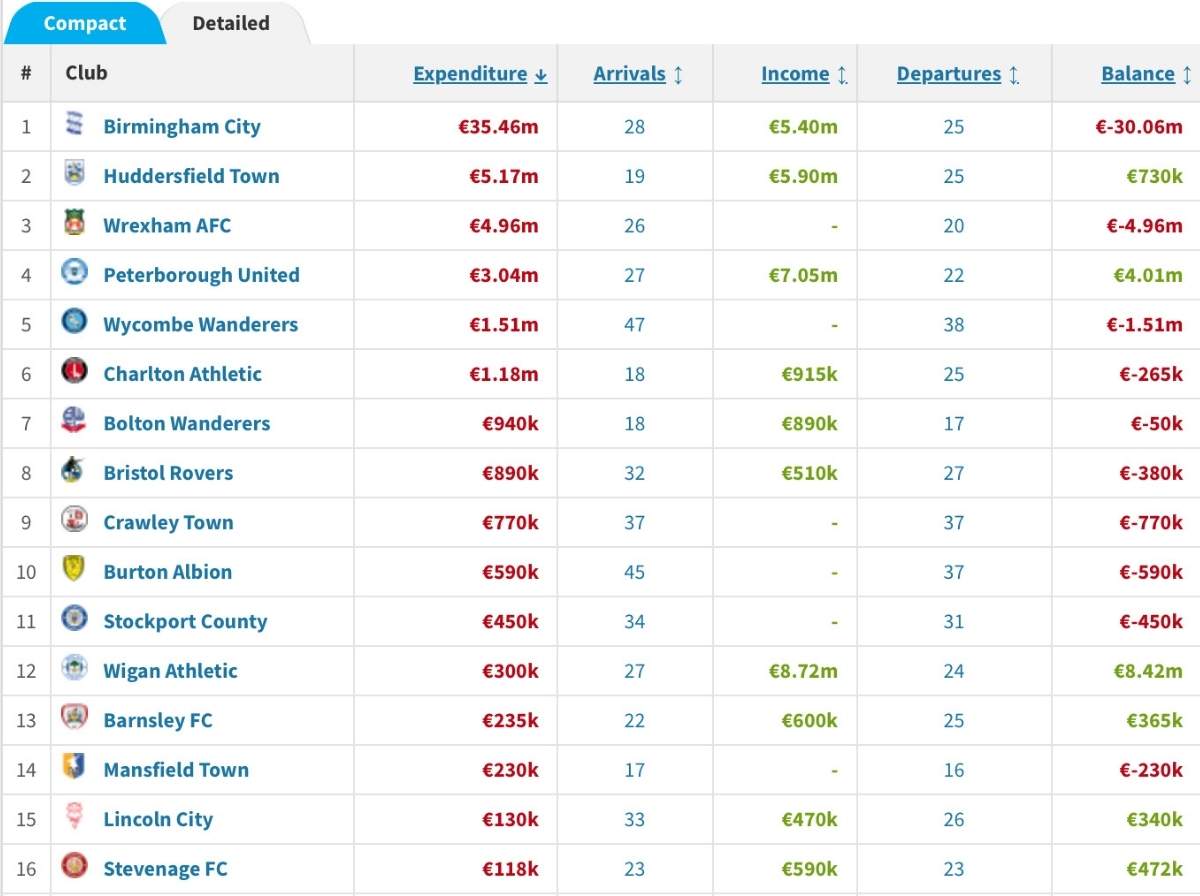The image size is (1200, 896).
Task: Click Stockport County's €-450k balance
Action: click(x=1151, y=622)
